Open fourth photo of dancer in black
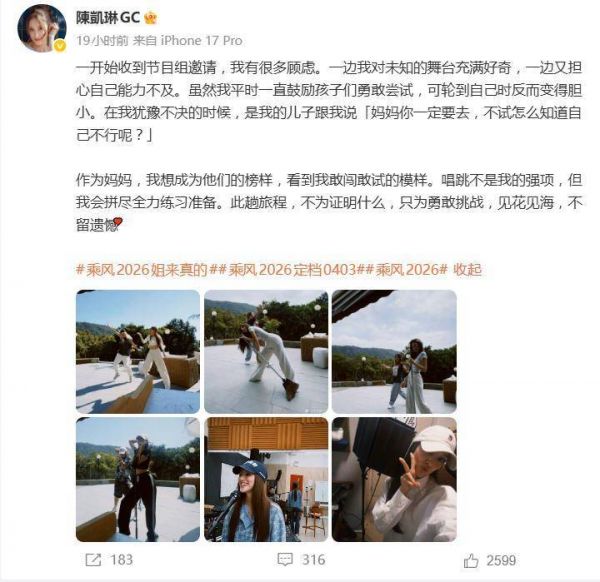This screenshot has width=600, height=582. pyautogui.click(x=138, y=479)
